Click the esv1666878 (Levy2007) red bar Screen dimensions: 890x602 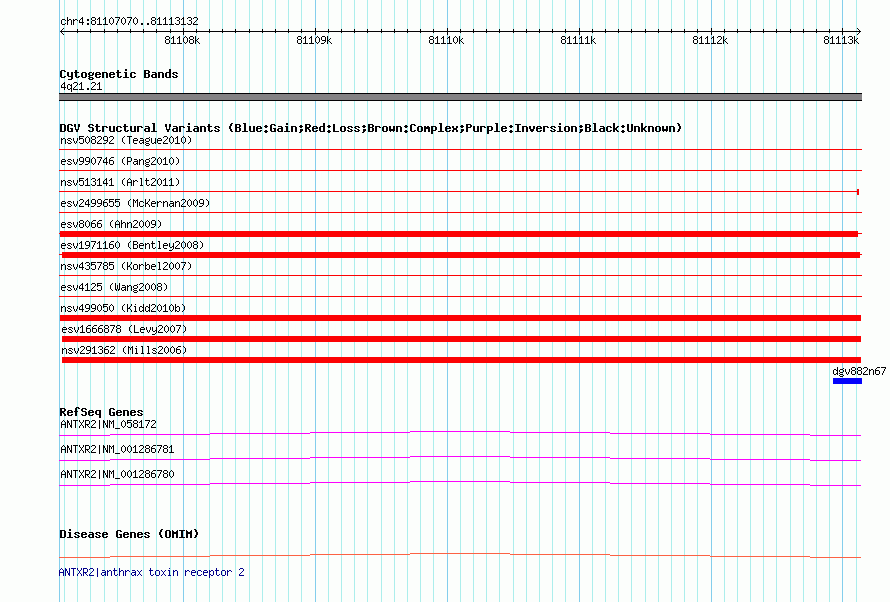[461, 339]
